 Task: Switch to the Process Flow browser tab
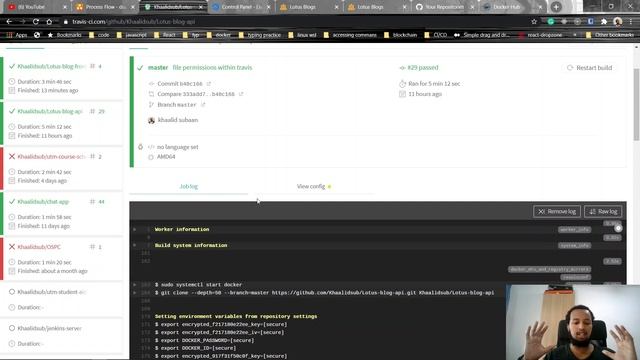[104, 7]
